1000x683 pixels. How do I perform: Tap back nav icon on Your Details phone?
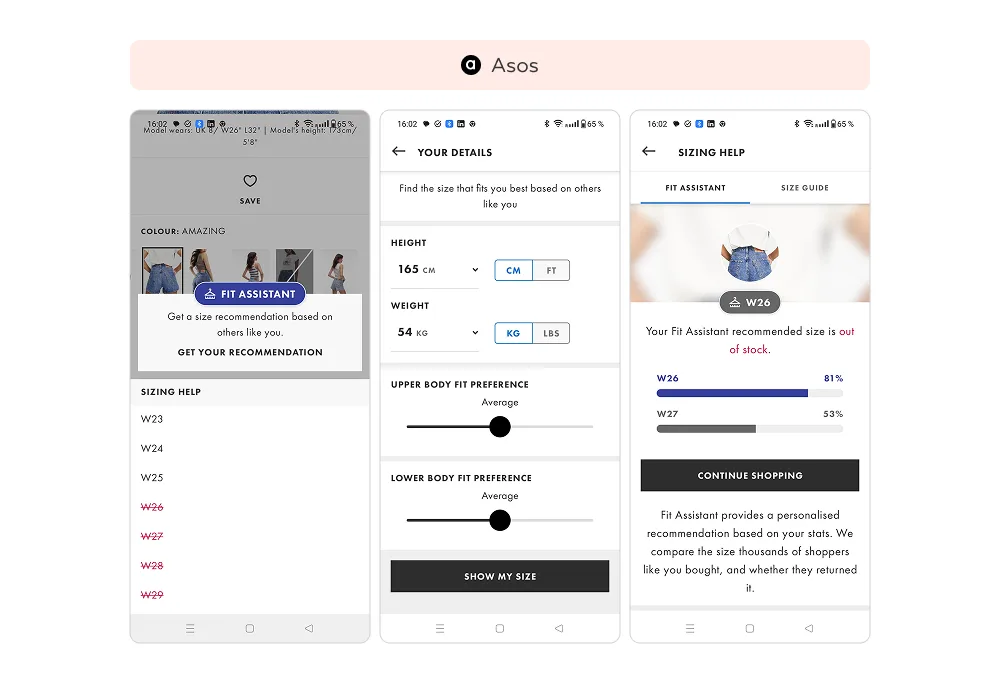[x=559, y=628]
